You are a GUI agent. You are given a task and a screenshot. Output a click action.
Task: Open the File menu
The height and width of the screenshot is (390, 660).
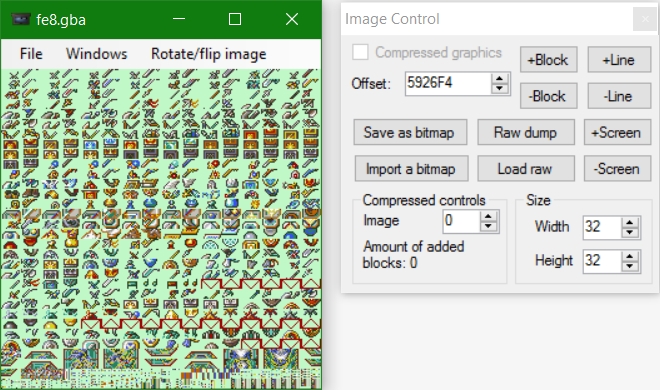click(31, 54)
